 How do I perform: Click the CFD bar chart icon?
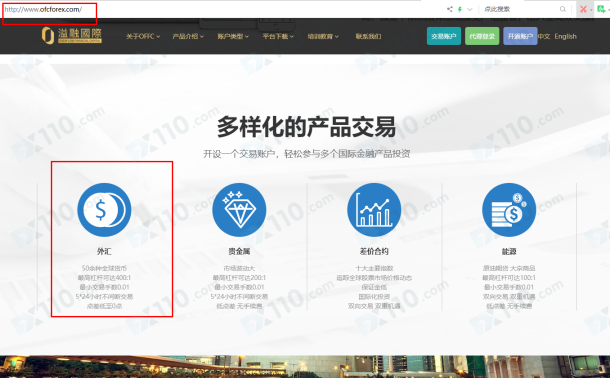(x=374, y=210)
